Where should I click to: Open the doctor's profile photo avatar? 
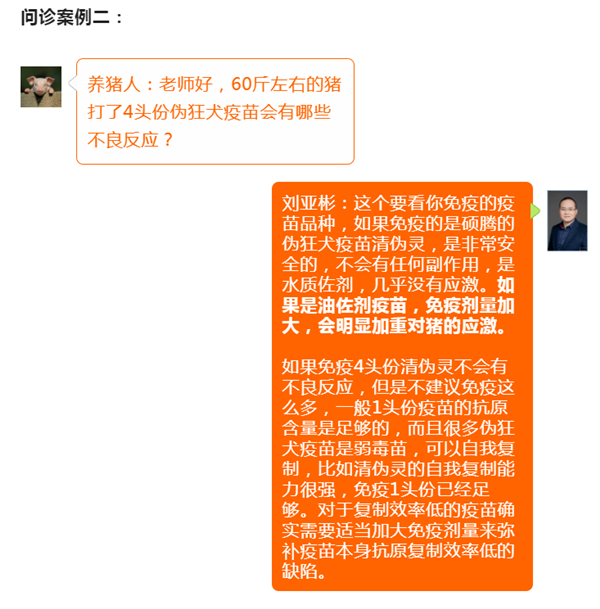pyautogui.click(x=567, y=221)
